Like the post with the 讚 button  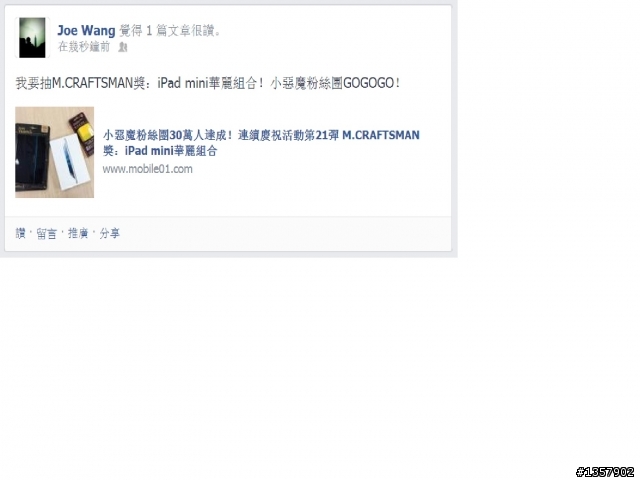20,233
